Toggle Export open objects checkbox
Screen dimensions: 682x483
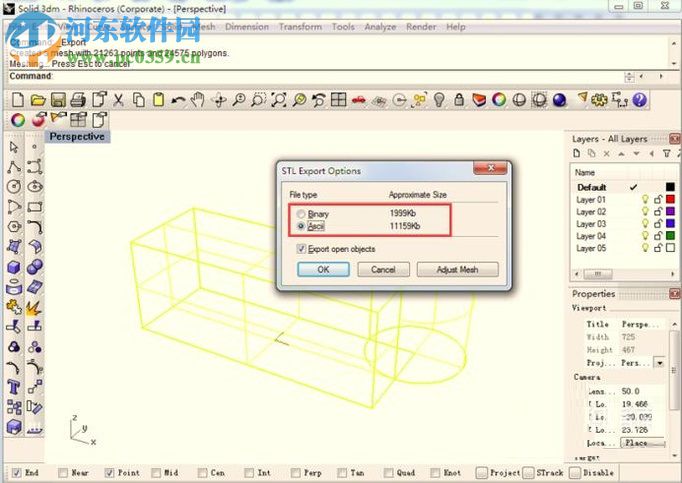click(x=301, y=249)
